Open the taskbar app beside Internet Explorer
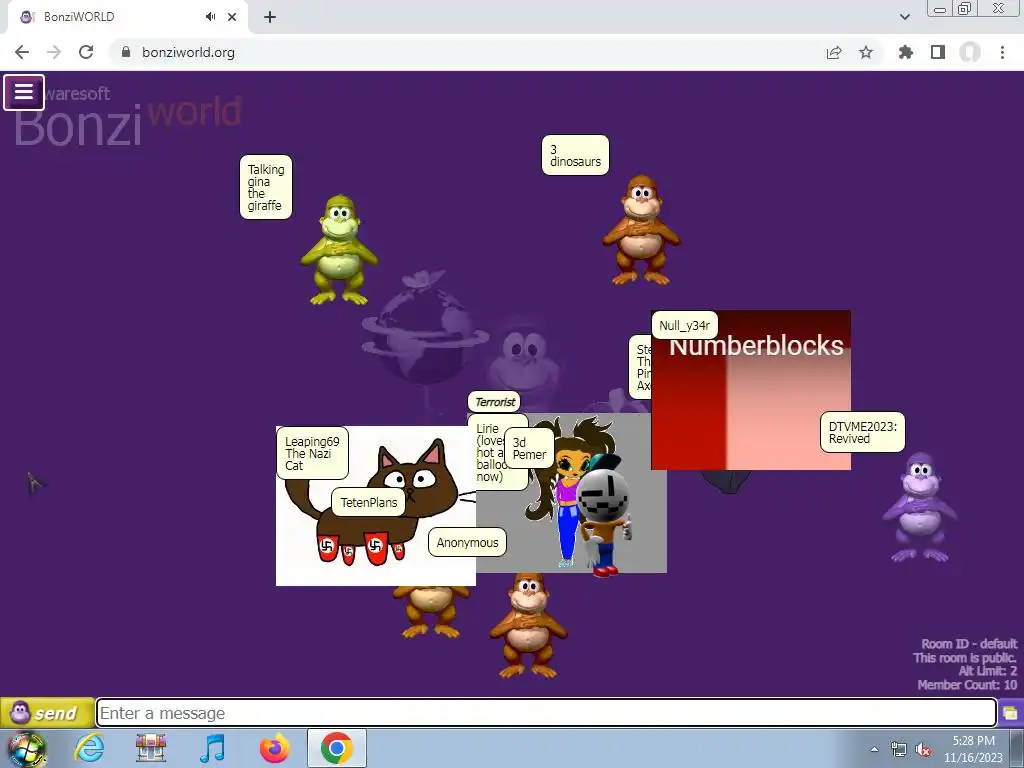Viewport: 1024px width, 768px height. click(151, 748)
